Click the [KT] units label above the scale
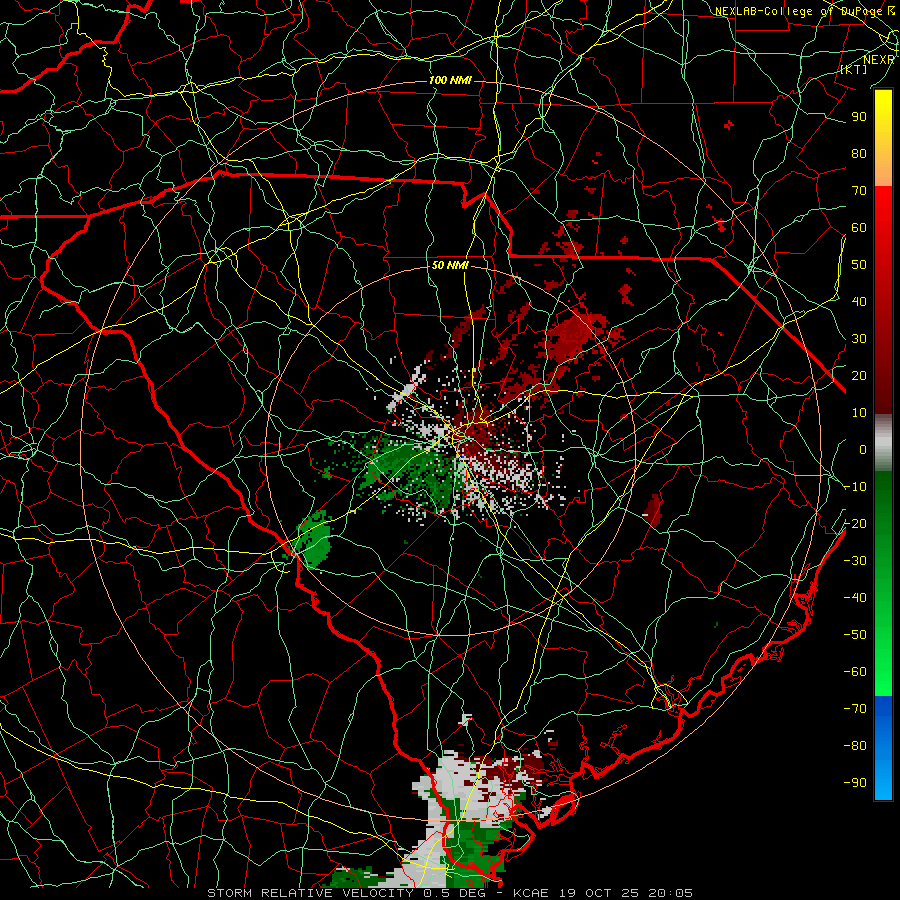The image size is (900, 900). [854, 69]
